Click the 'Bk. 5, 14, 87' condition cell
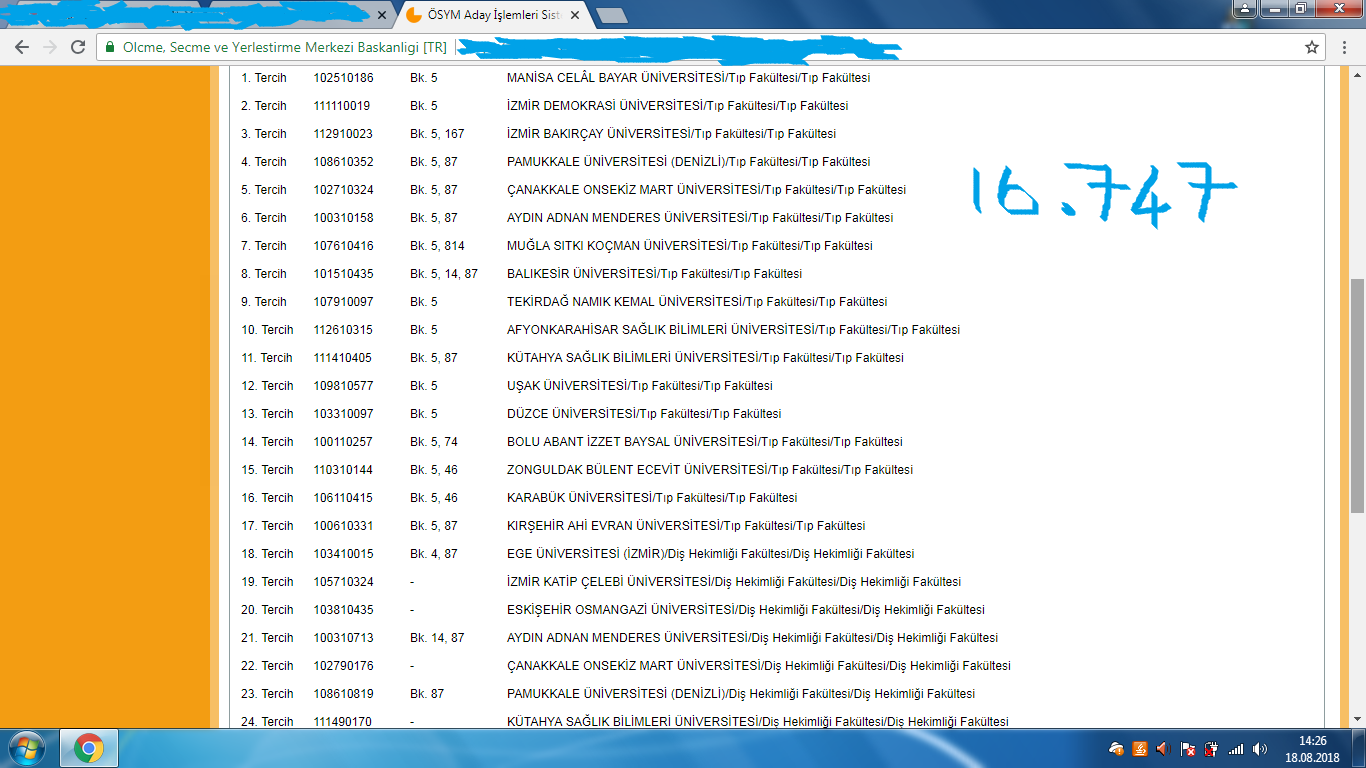 click(x=444, y=274)
